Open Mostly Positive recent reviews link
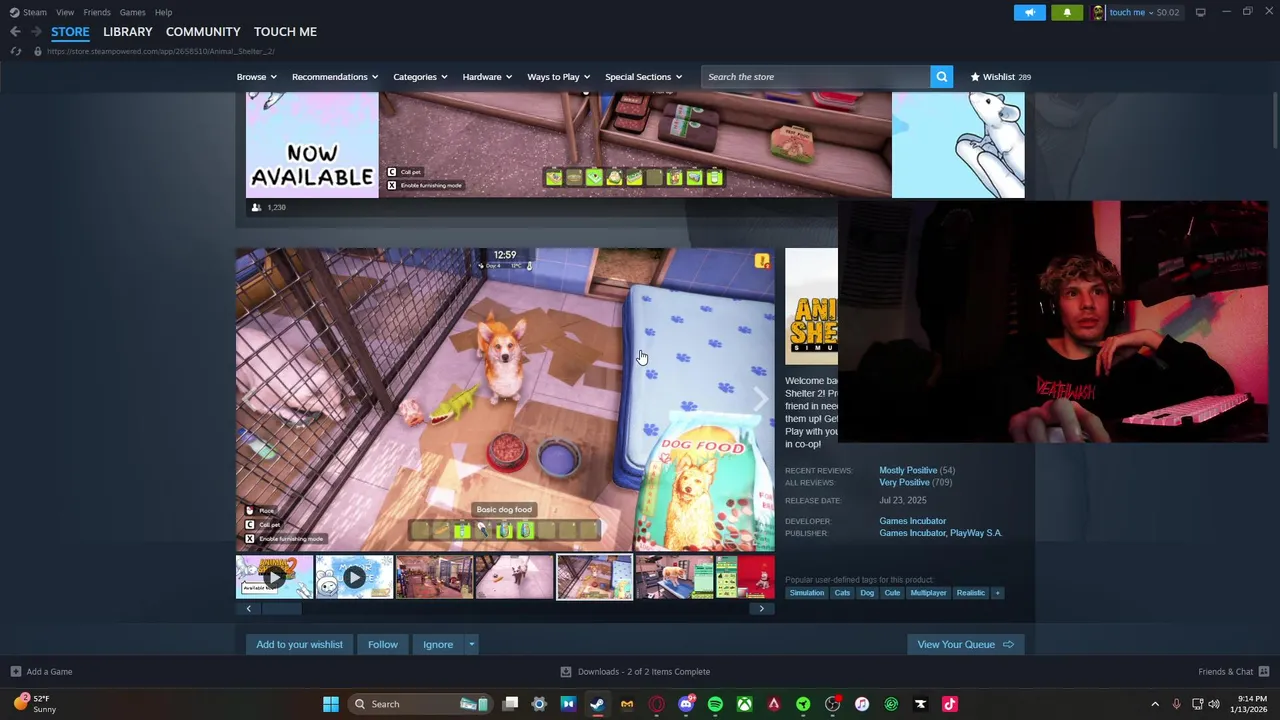Screen dimensions: 1280x720 (908, 471)
